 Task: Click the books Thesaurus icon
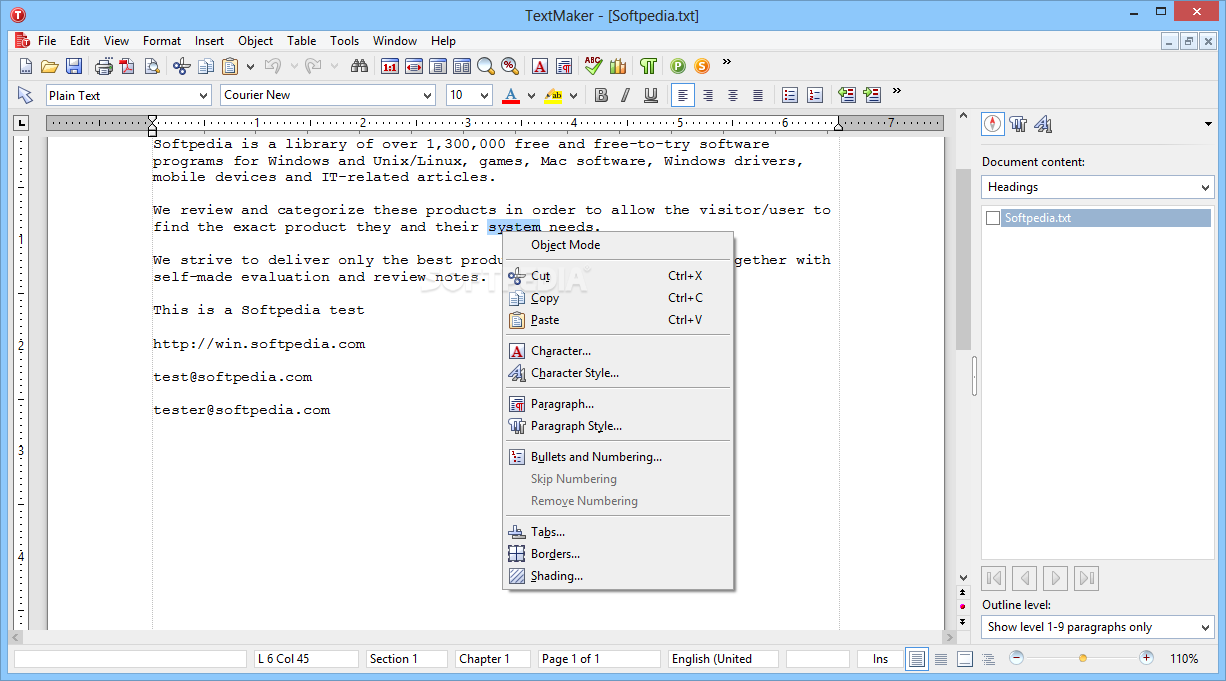[618, 66]
